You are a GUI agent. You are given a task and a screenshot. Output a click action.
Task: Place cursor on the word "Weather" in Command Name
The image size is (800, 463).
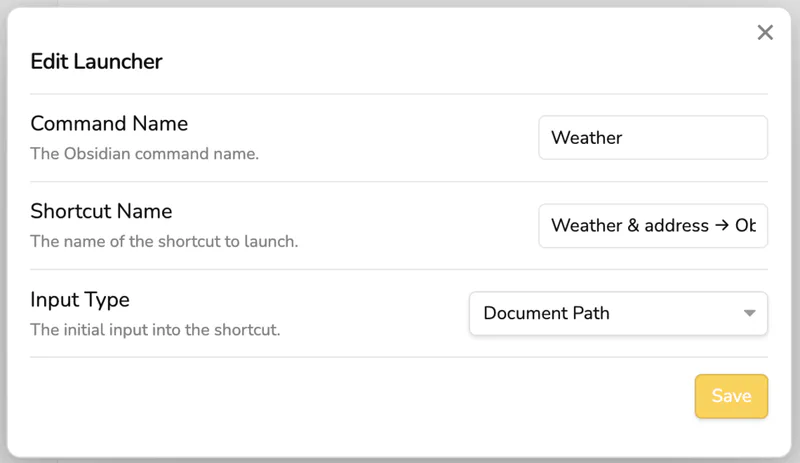point(586,138)
